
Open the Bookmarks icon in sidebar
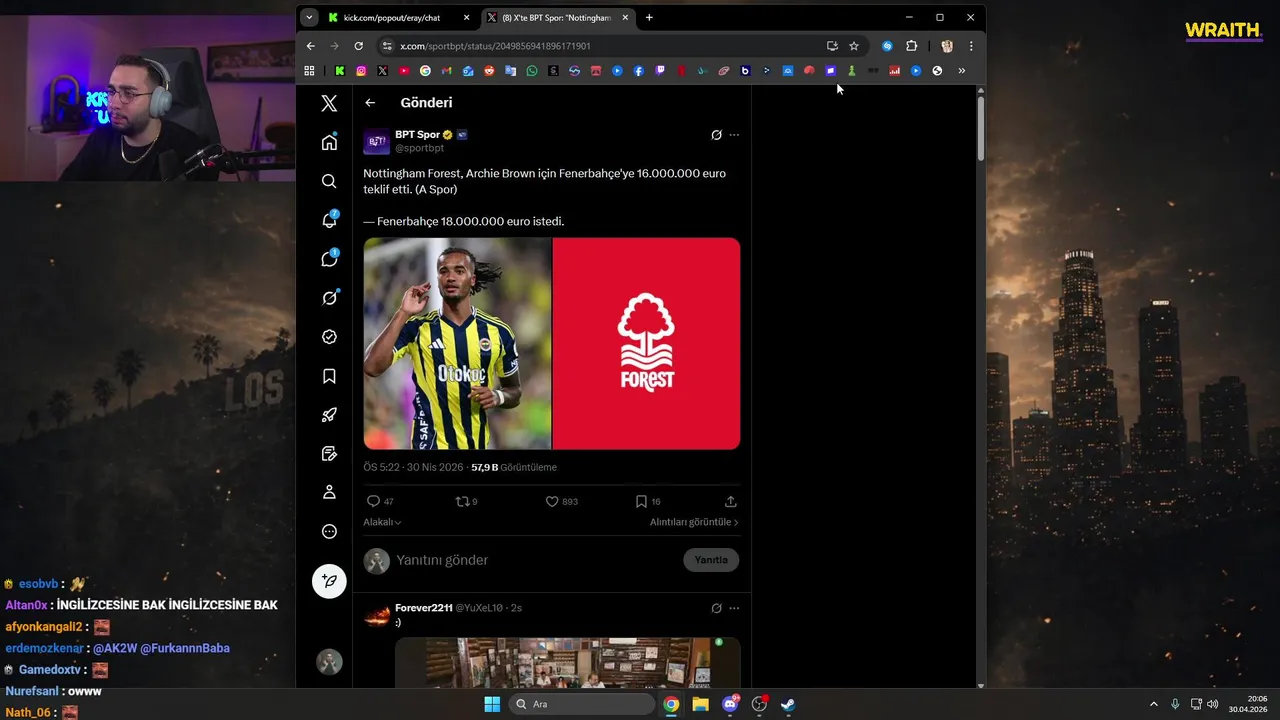329,376
